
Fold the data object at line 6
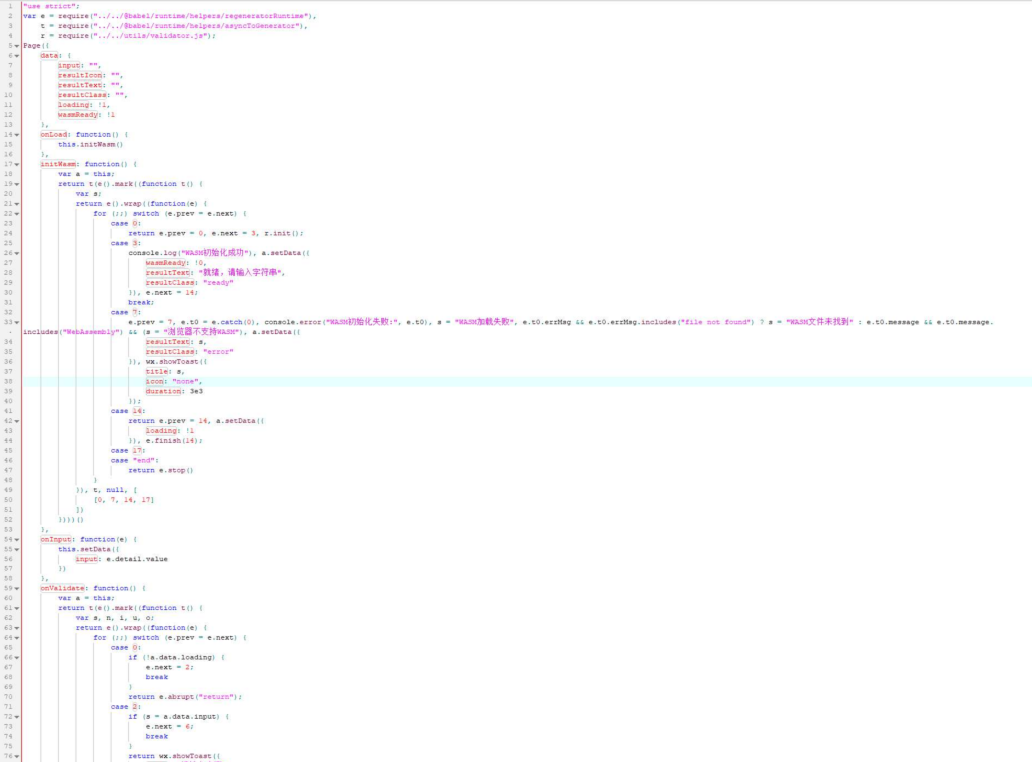pyautogui.click(x=17, y=55)
